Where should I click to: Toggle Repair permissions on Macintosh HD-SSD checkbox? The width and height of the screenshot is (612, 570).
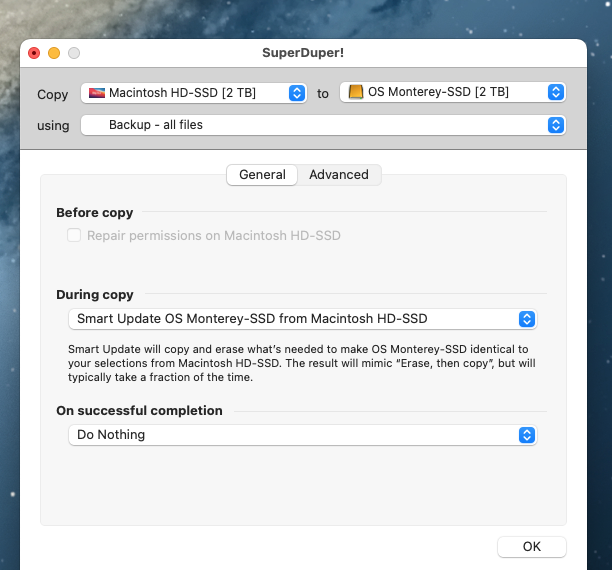[x=74, y=235]
